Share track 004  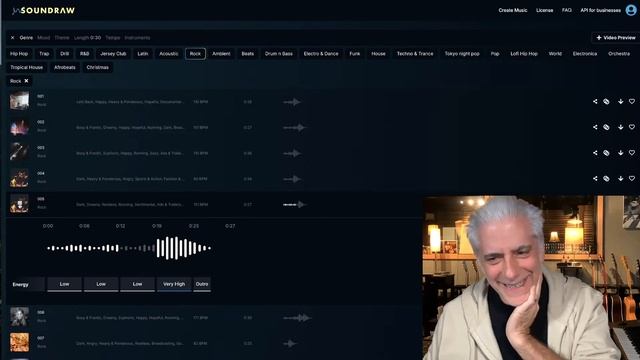pos(595,178)
